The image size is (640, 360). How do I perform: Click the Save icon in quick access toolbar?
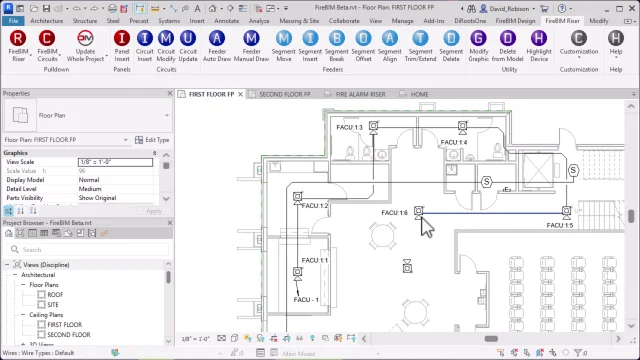coord(46,8)
